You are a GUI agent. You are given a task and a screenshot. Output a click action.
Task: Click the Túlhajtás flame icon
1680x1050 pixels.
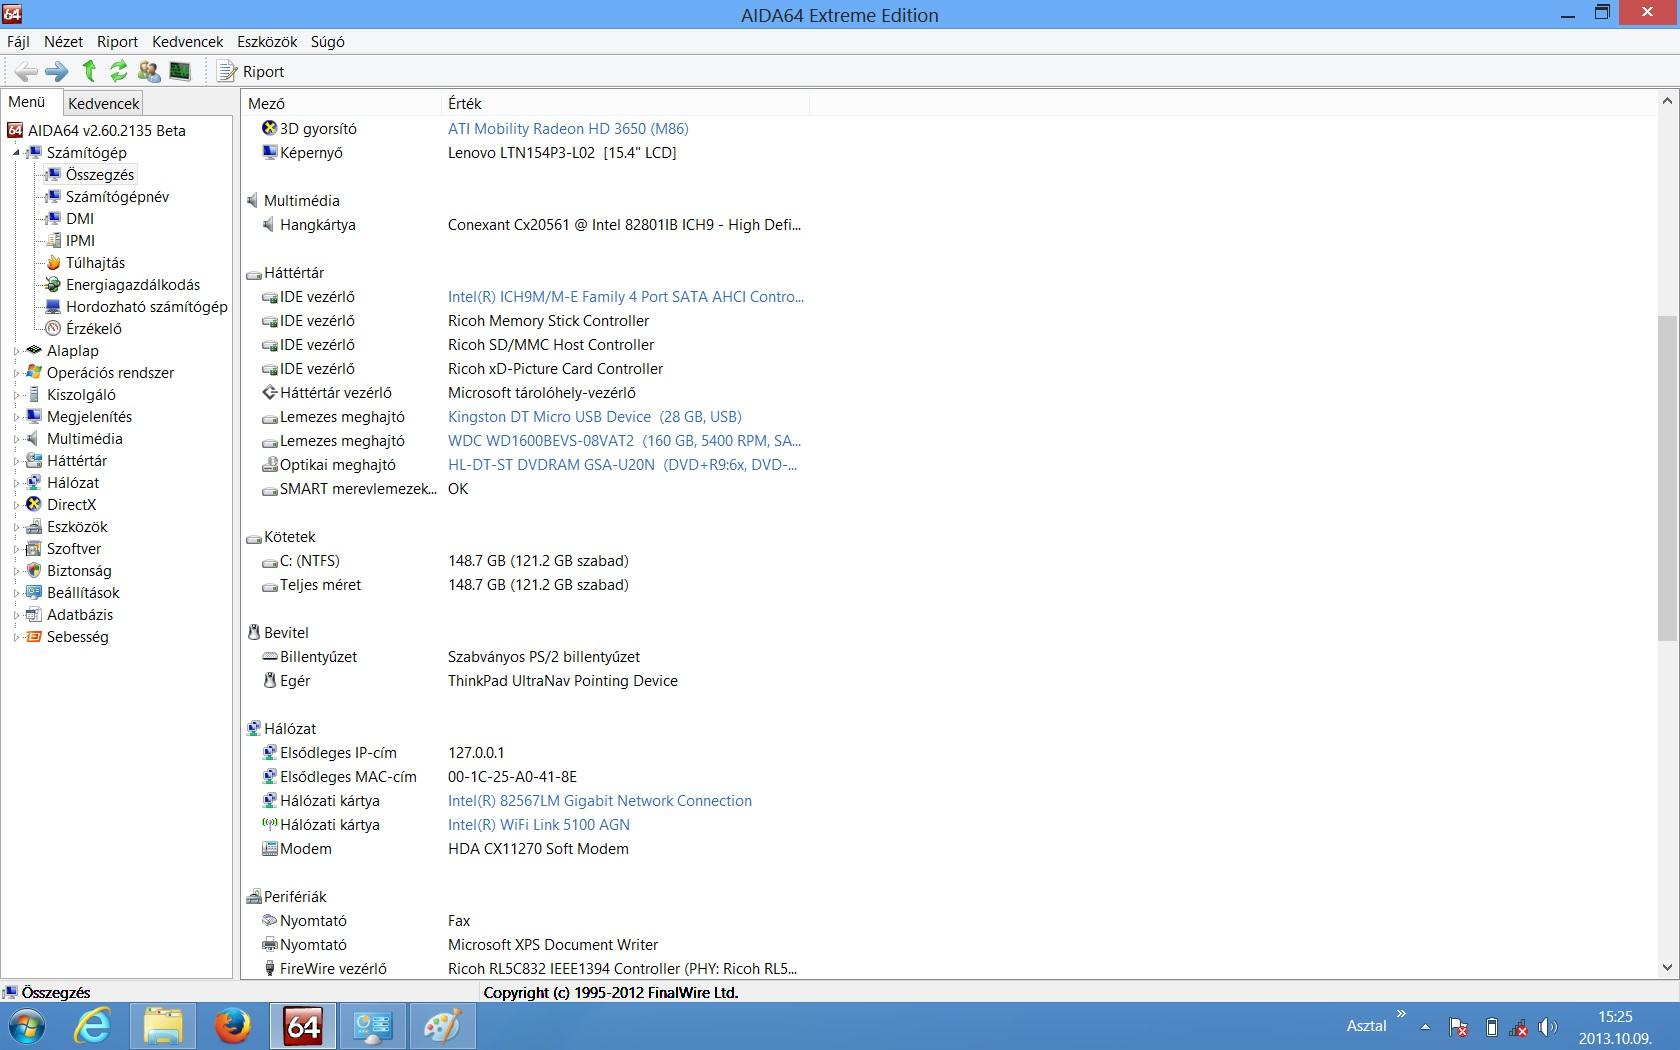pyautogui.click(x=53, y=263)
